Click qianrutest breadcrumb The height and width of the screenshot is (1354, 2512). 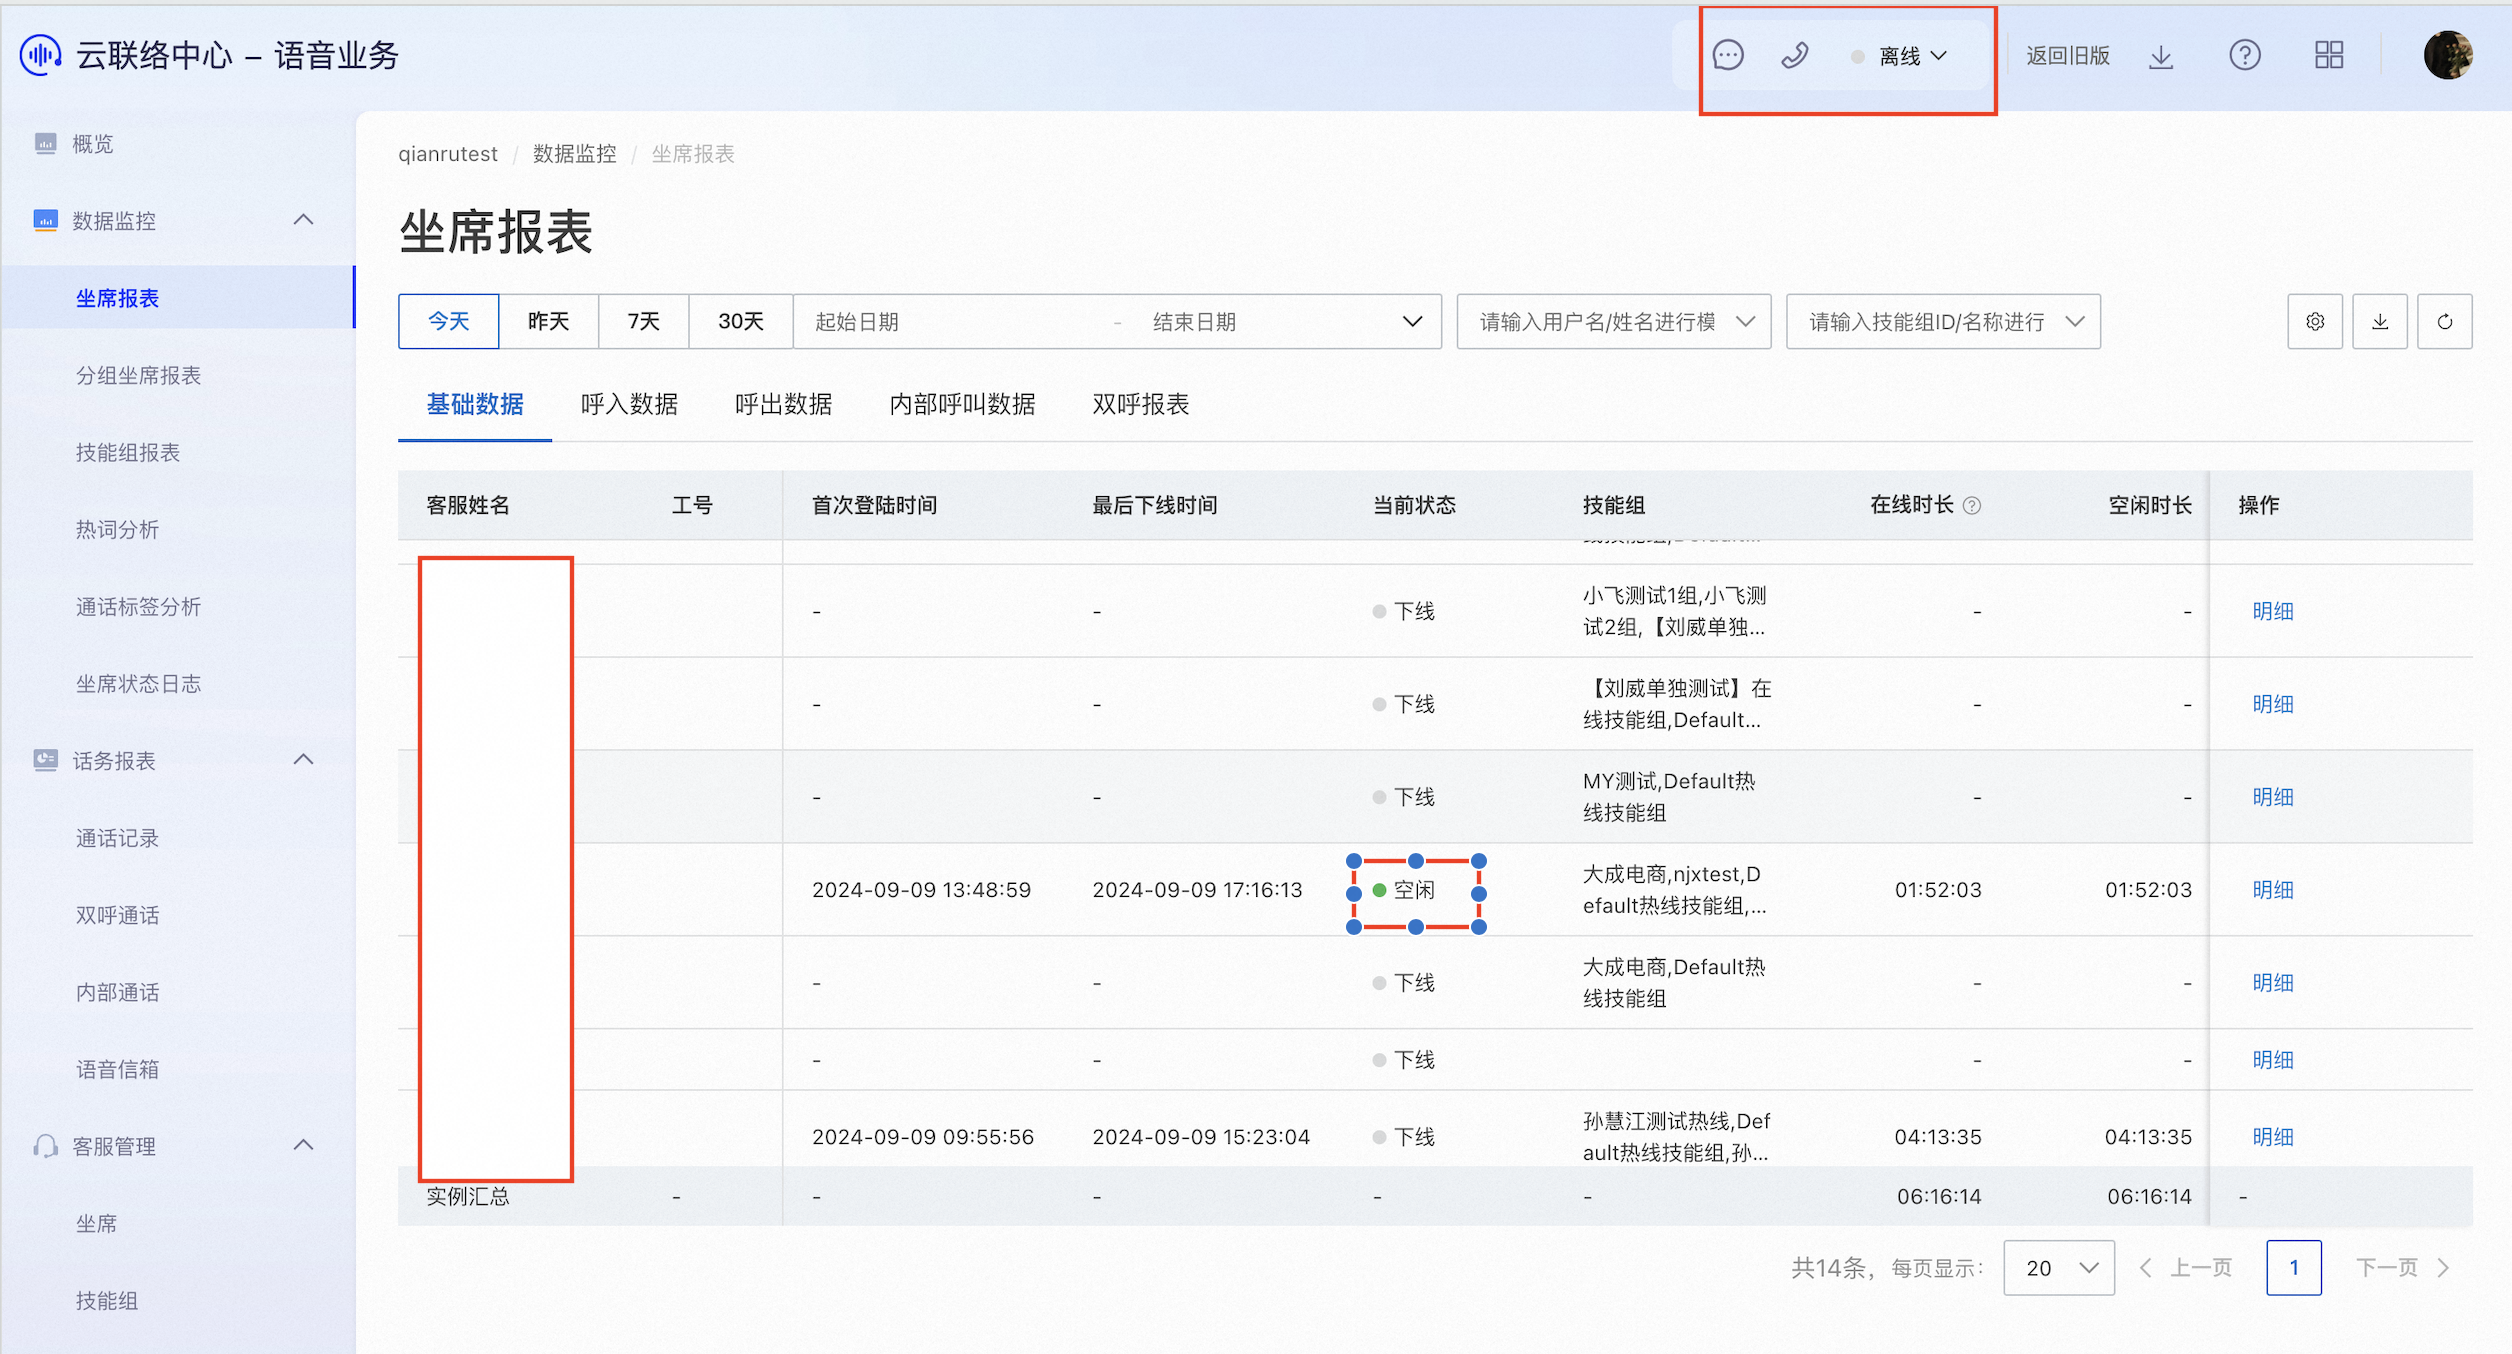click(x=447, y=154)
